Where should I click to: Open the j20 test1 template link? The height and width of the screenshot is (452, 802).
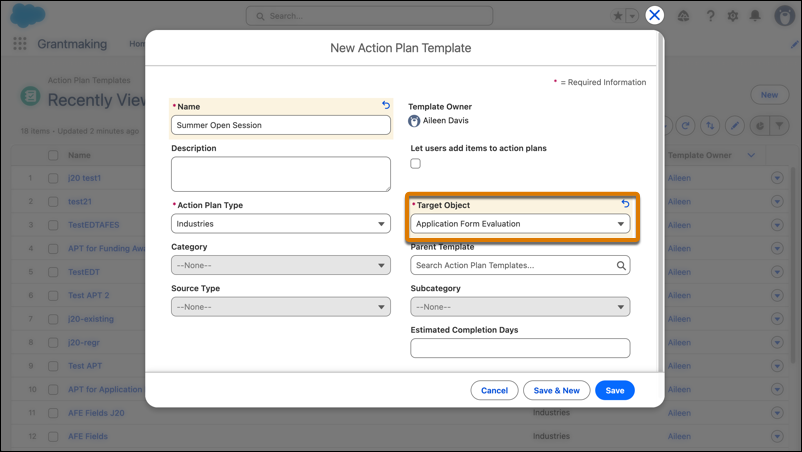84,178
